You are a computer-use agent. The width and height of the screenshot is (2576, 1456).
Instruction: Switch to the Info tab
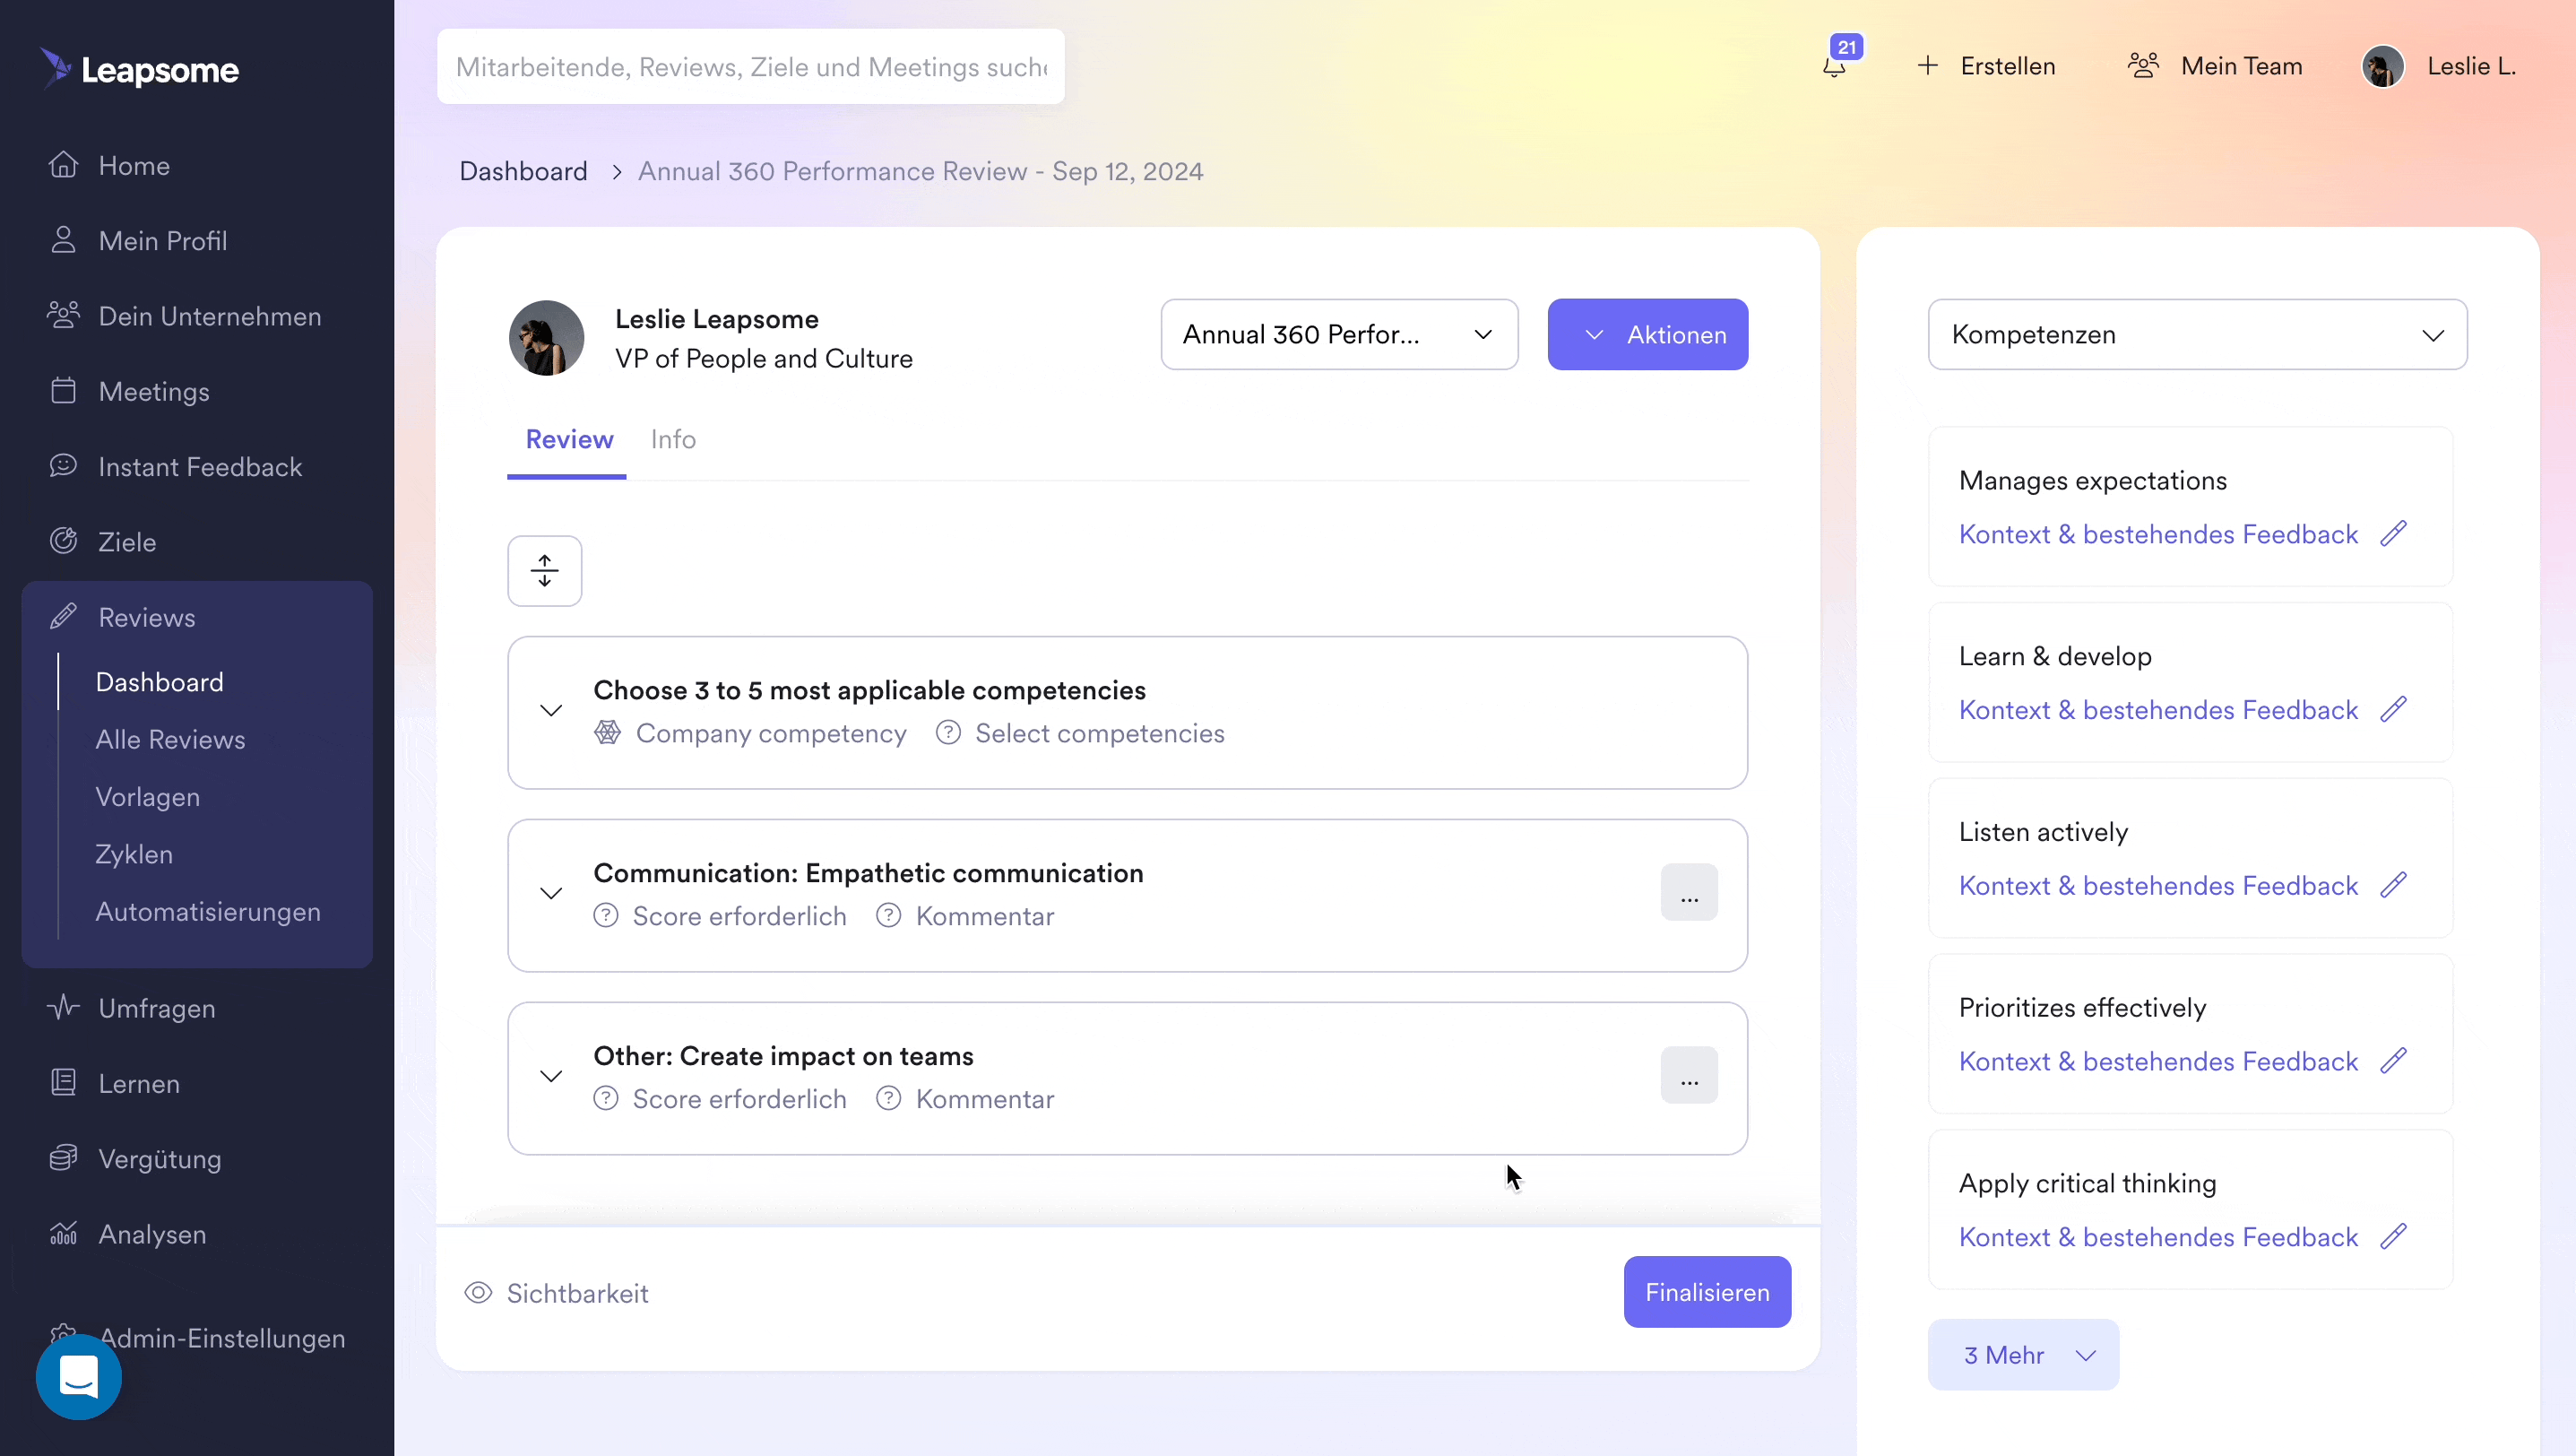673,439
